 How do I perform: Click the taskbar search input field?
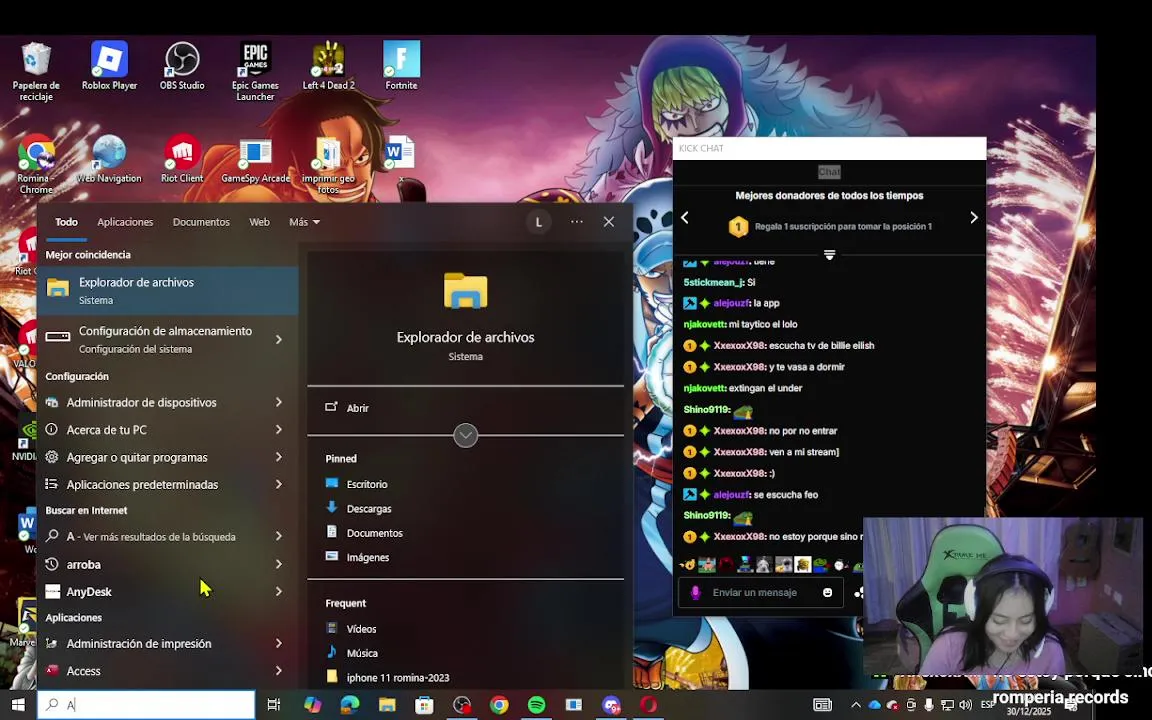click(x=146, y=705)
